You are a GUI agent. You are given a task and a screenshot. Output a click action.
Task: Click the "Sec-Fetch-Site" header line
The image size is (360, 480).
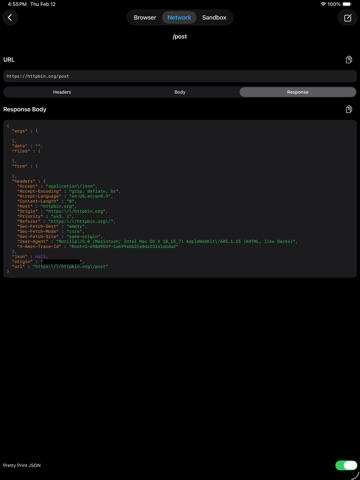60,236
